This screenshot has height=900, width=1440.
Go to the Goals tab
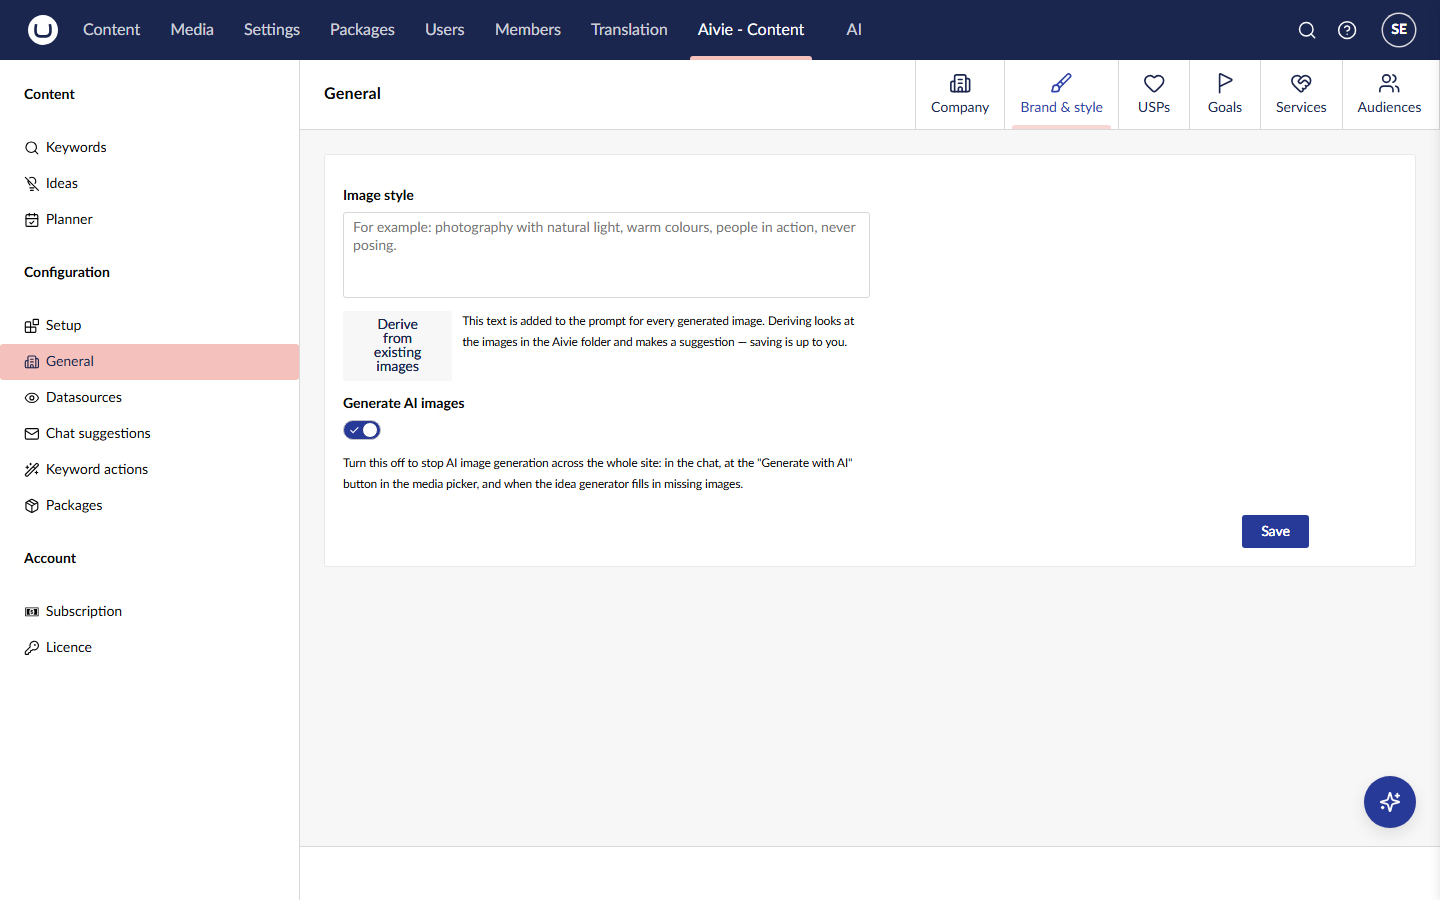[x=1225, y=94]
